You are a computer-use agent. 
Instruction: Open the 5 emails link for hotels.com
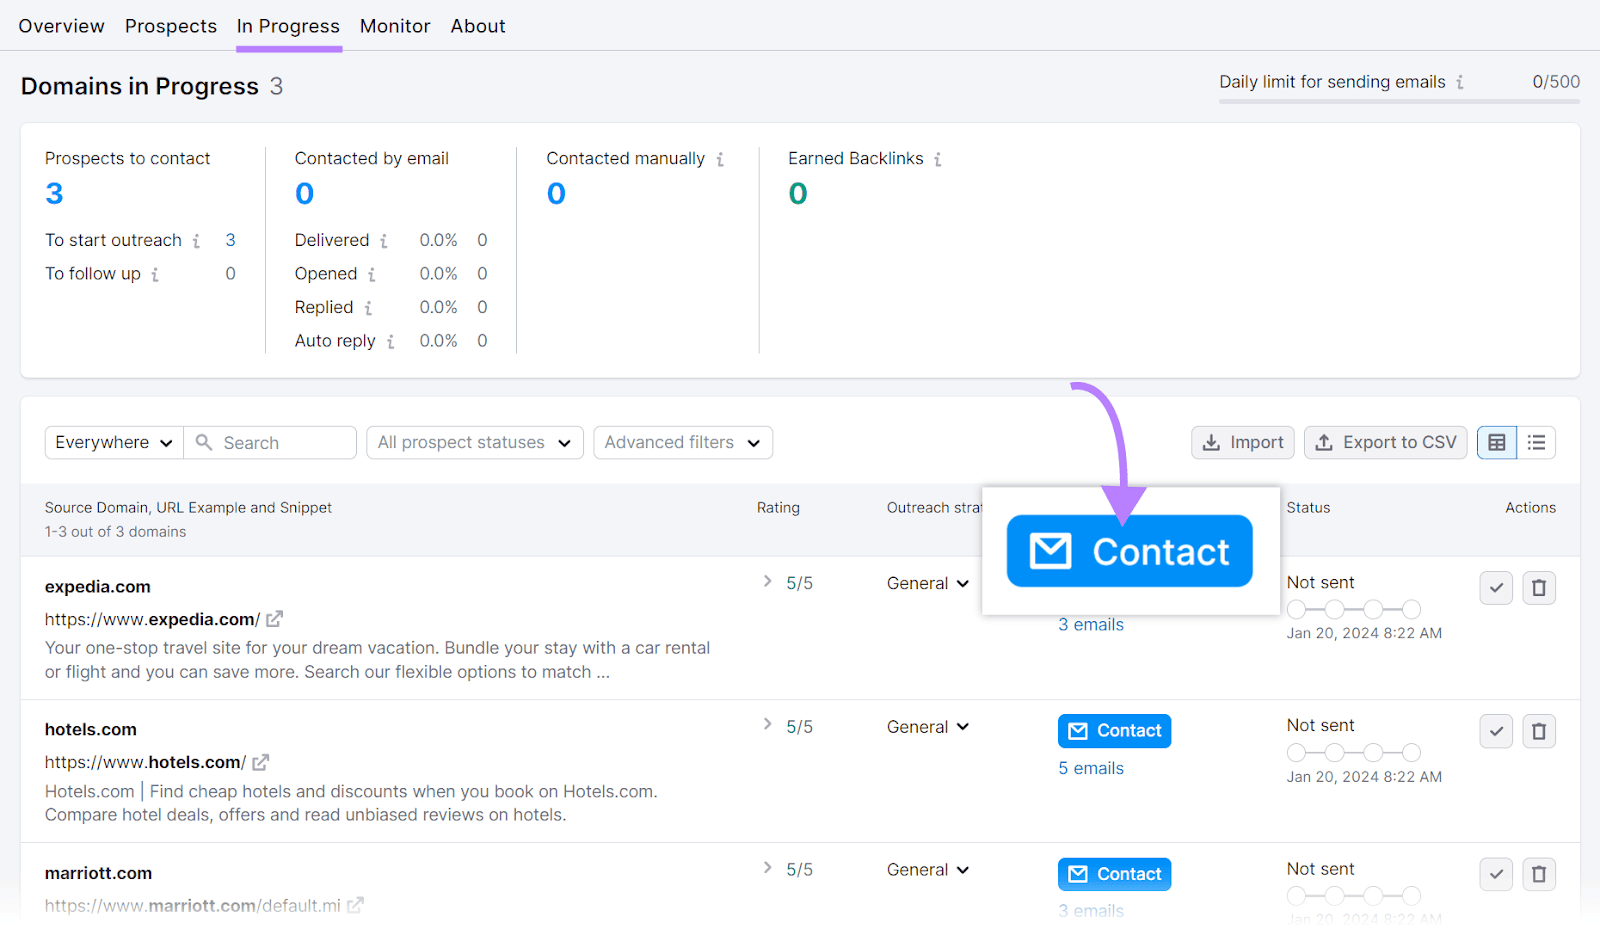[x=1090, y=767]
